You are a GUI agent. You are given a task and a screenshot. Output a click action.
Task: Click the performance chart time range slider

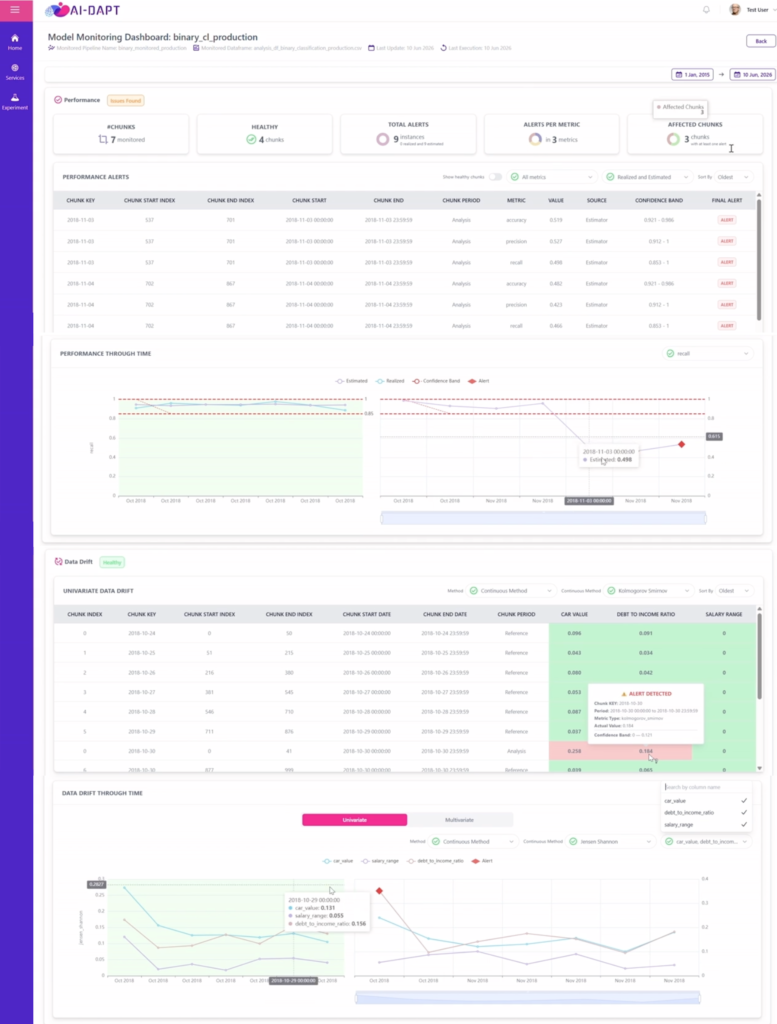click(x=543, y=519)
